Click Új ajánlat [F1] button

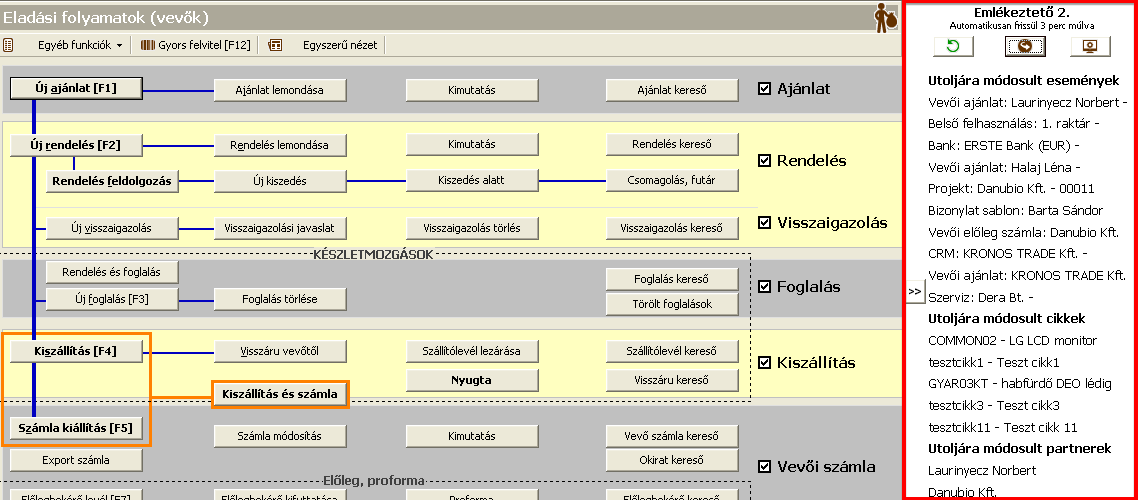tap(76, 88)
